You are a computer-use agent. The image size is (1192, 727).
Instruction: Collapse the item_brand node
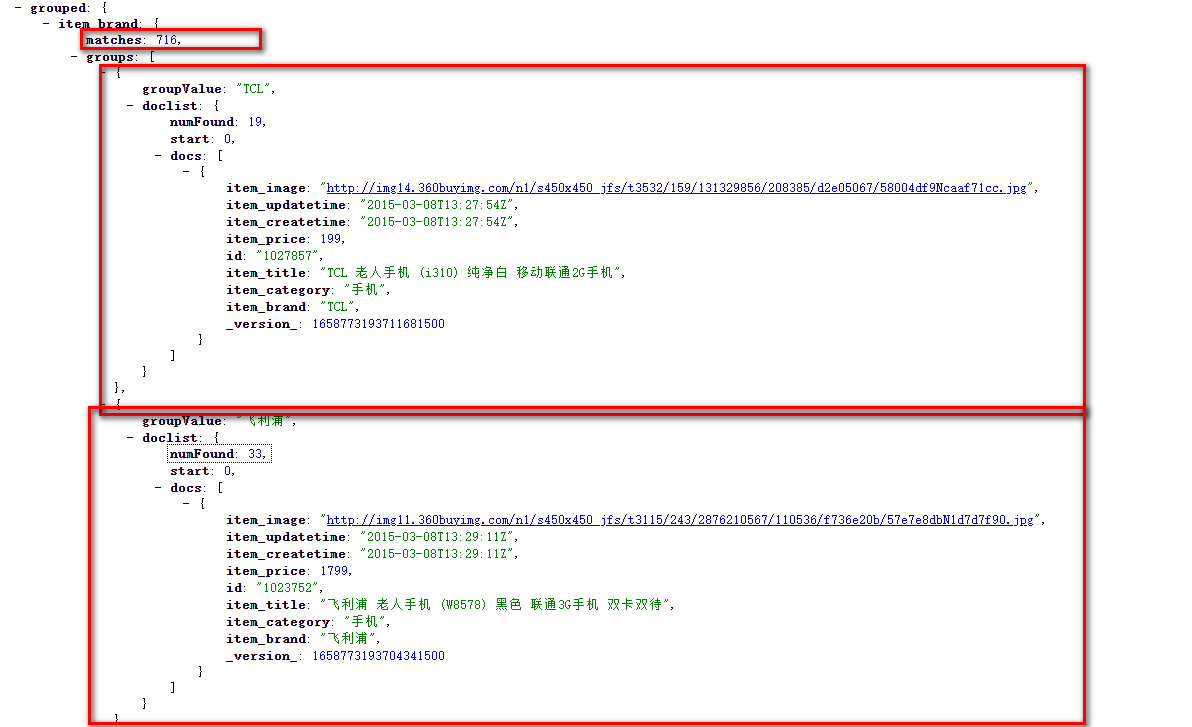(x=47, y=24)
